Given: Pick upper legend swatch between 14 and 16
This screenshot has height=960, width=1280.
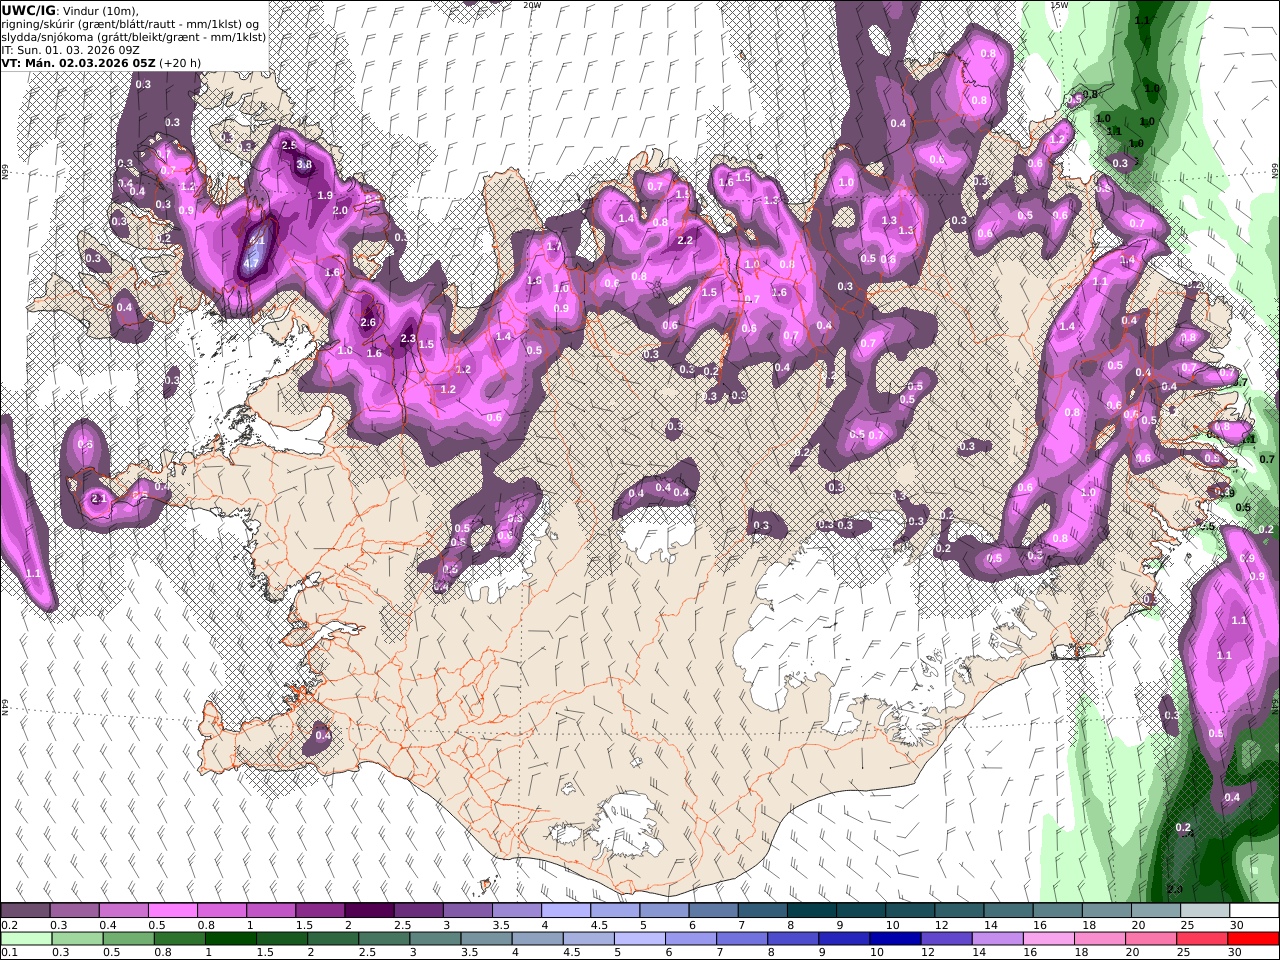Looking at the screenshot, I should pyautogui.click(x=1008, y=911).
